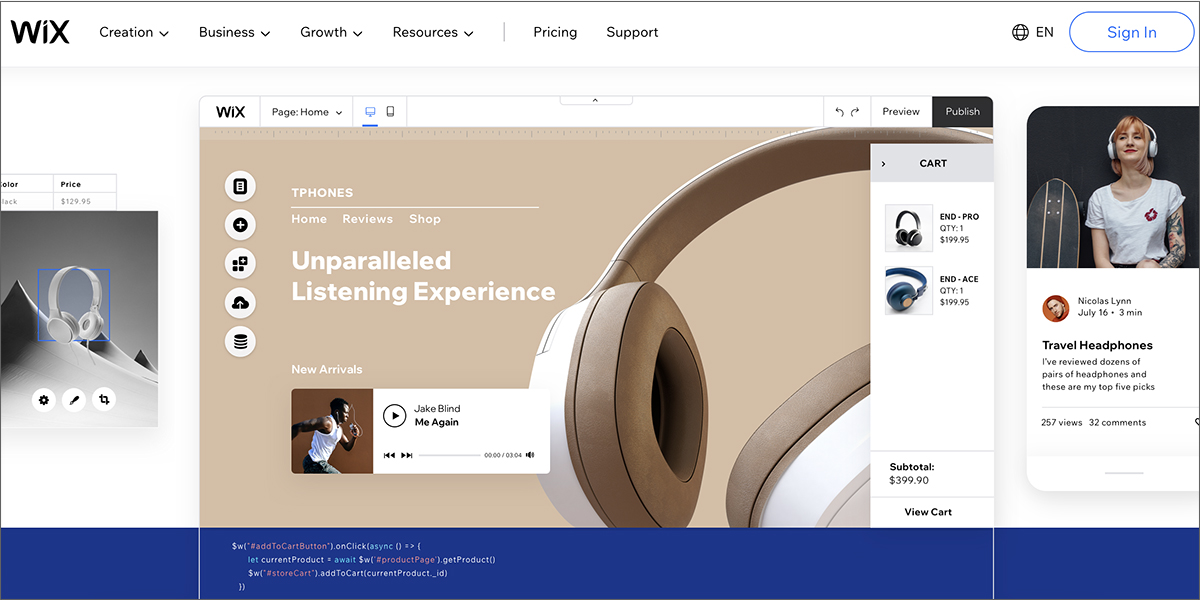Collapse the Cart panel using its arrow
The height and width of the screenshot is (600, 1200).
click(883, 163)
